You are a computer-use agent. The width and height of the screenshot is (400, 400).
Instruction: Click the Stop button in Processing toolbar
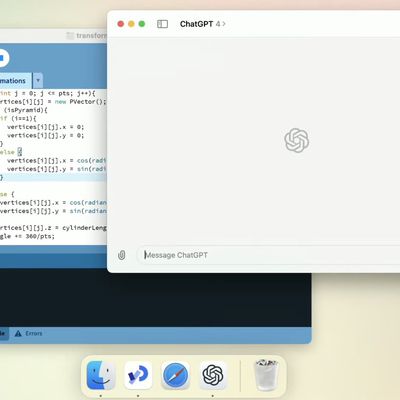(2, 58)
